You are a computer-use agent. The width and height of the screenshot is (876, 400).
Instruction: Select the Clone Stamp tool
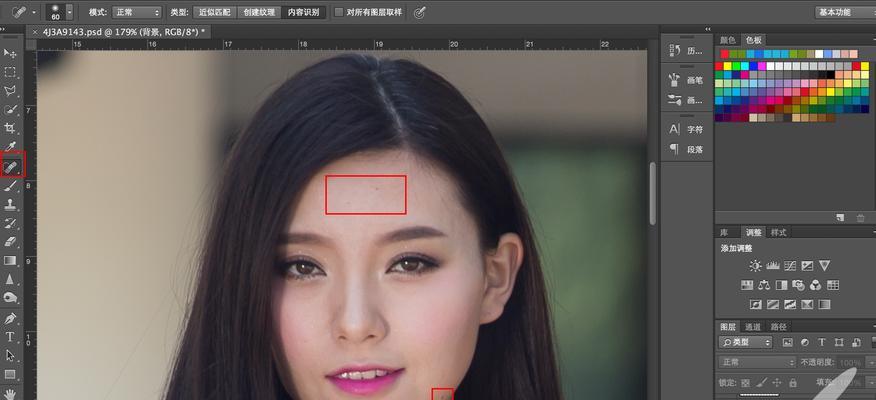tap(10, 204)
